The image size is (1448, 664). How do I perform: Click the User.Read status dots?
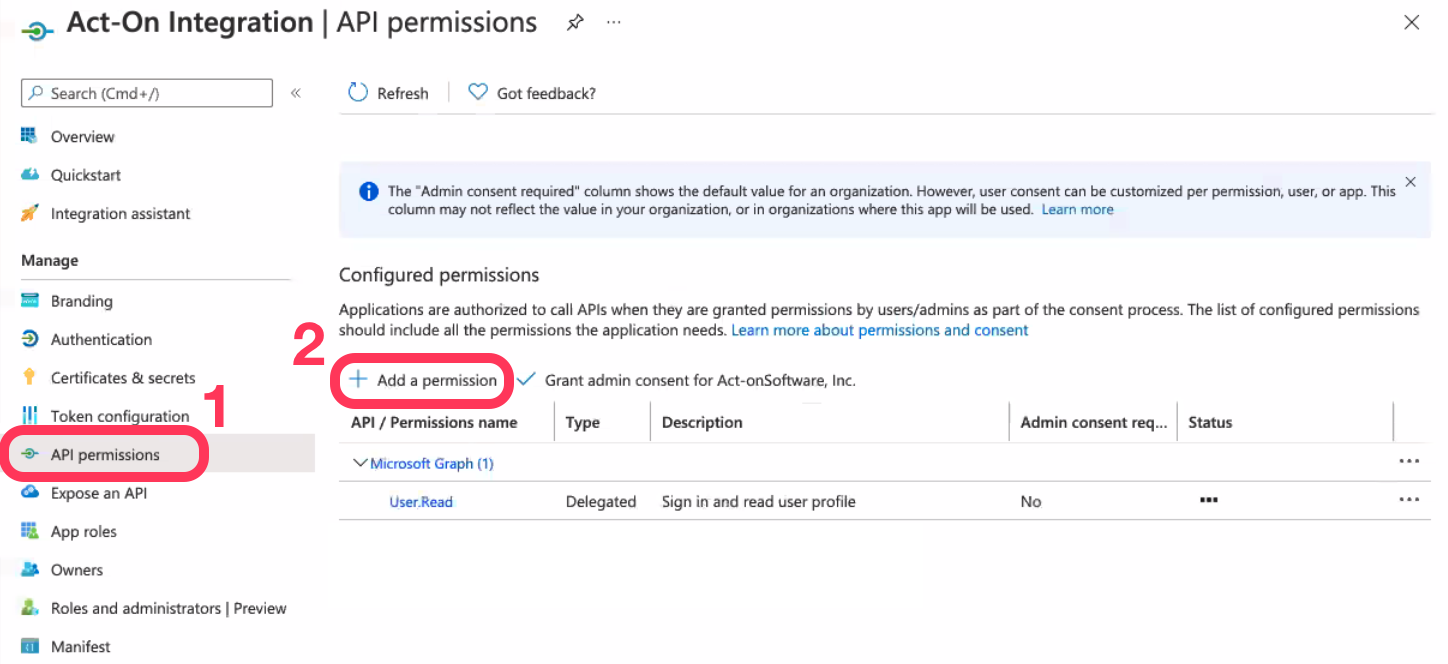coord(1209,499)
